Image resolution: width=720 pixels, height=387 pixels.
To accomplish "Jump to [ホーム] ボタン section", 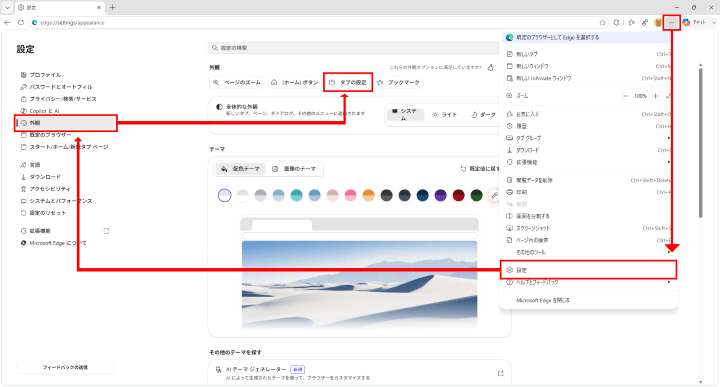I will click(x=294, y=83).
